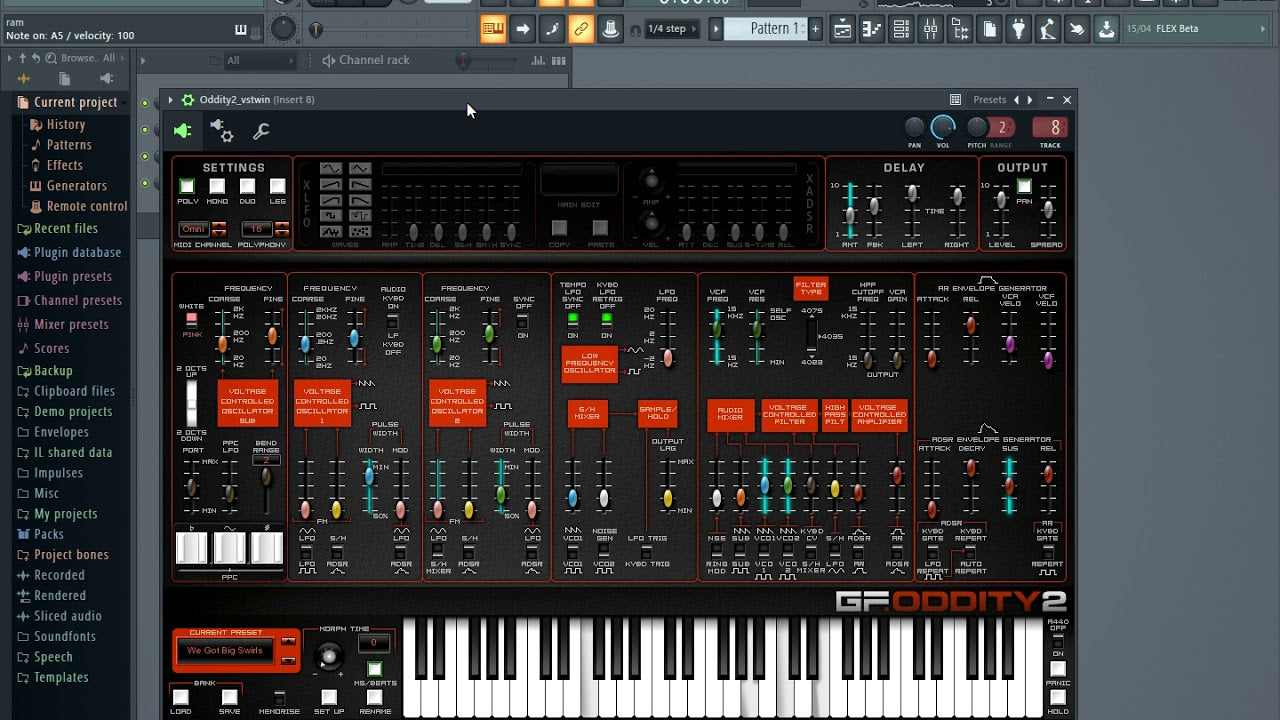1280x720 pixels.
Task: Enable MONO voice mode
Action: coord(217,187)
